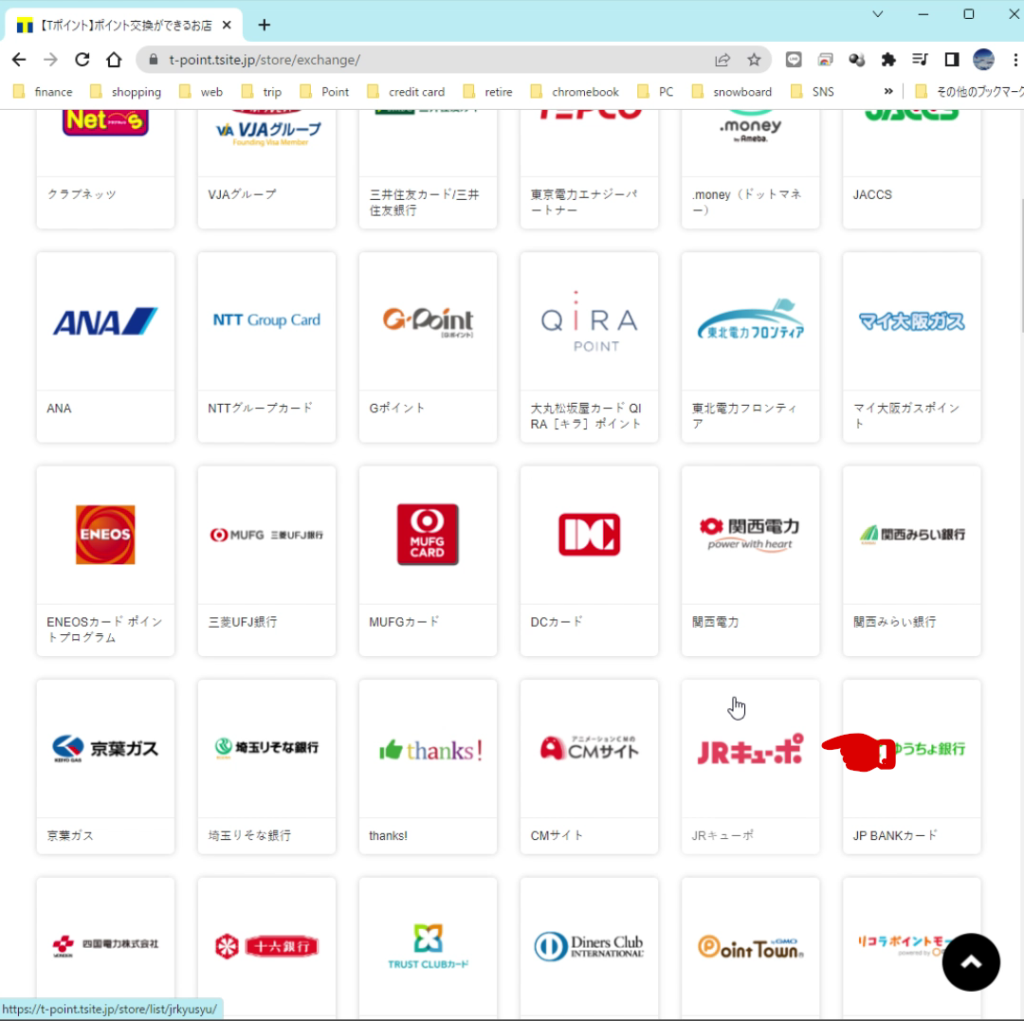Open the 十六銀行 logo
Screen dimensions: 1024x1021
point(266,946)
